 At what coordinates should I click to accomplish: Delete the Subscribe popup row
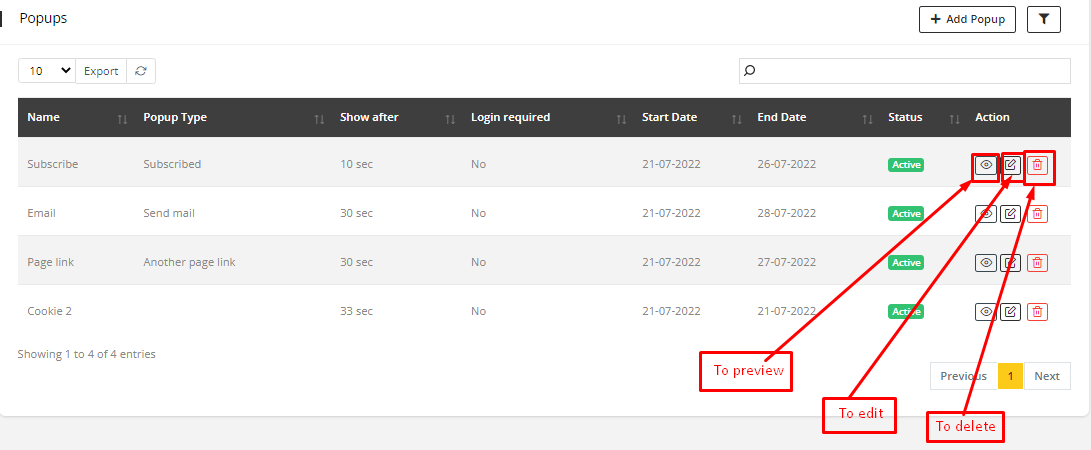tap(1038, 165)
